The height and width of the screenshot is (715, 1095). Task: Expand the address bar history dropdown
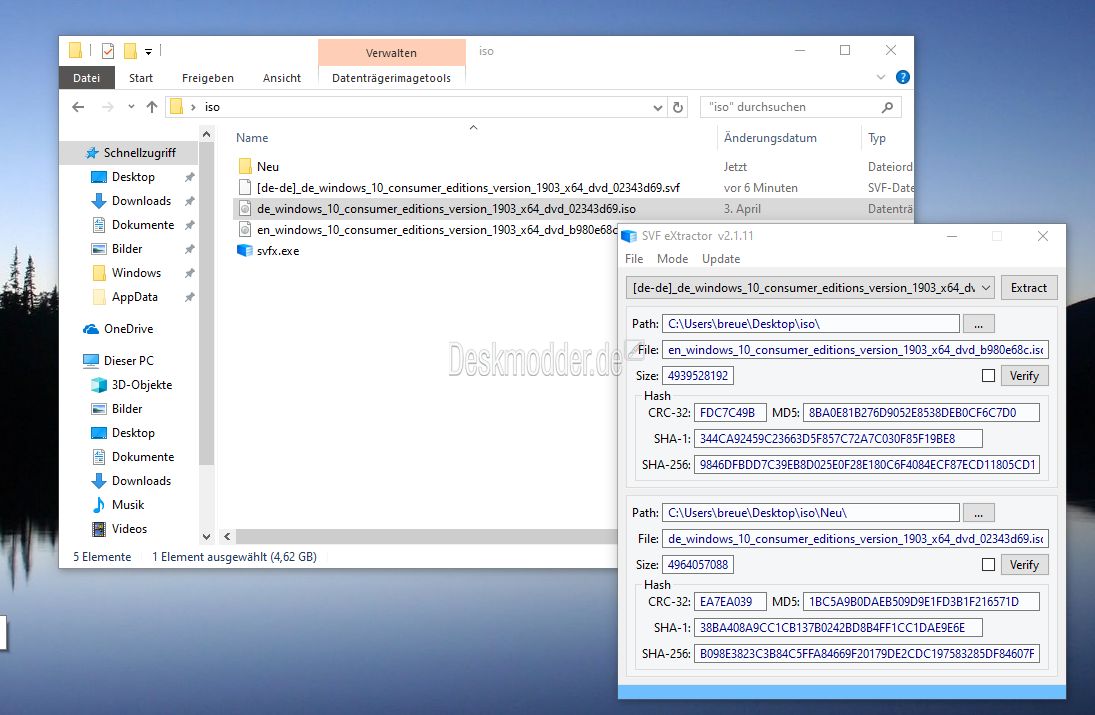[657, 108]
